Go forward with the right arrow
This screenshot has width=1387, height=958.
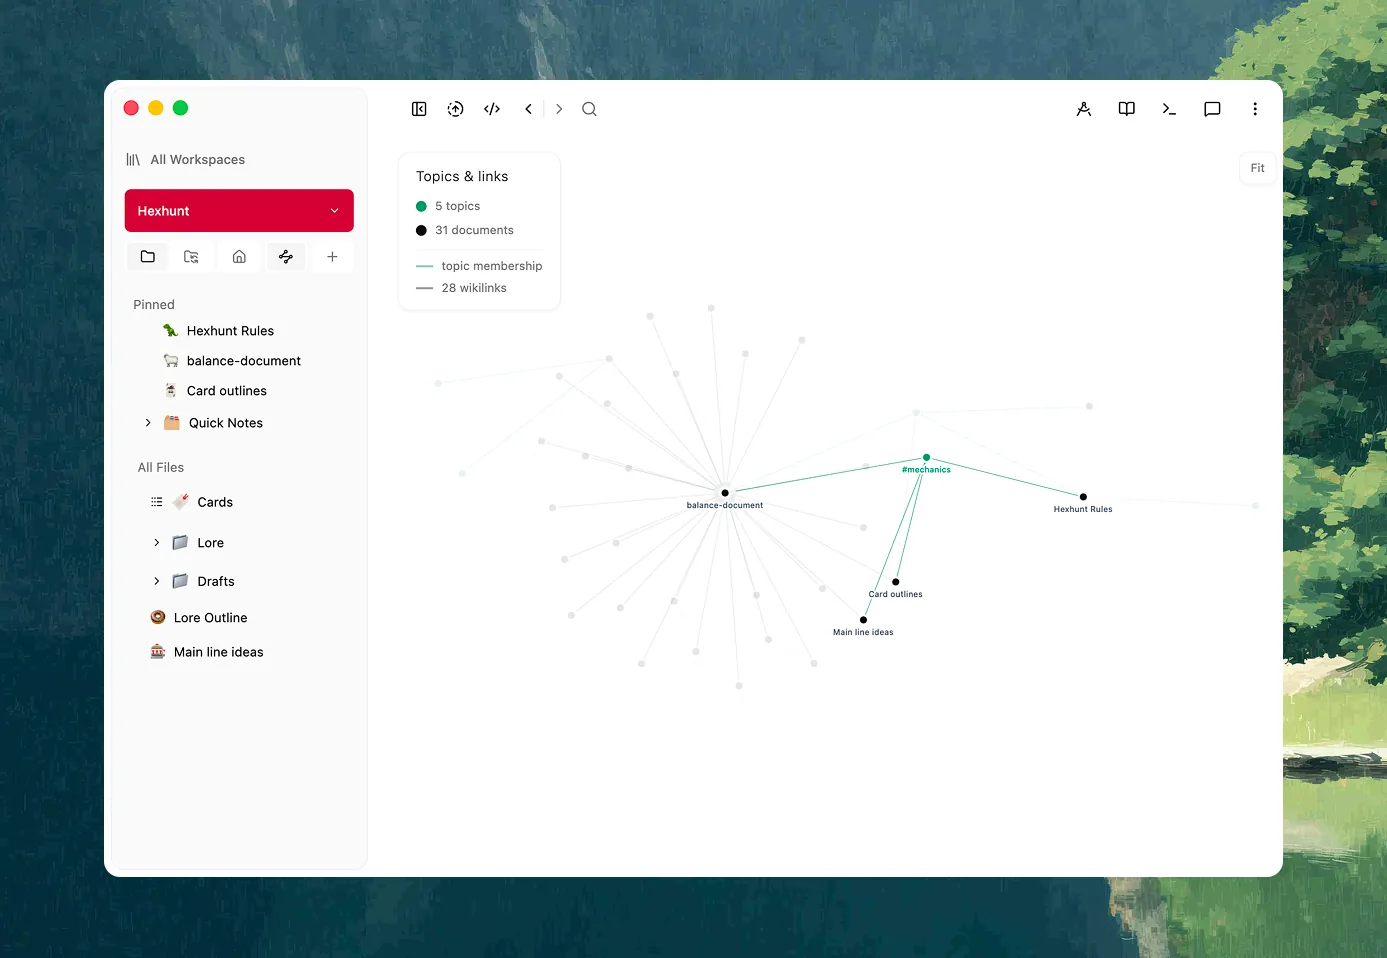(x=559, y=109)
